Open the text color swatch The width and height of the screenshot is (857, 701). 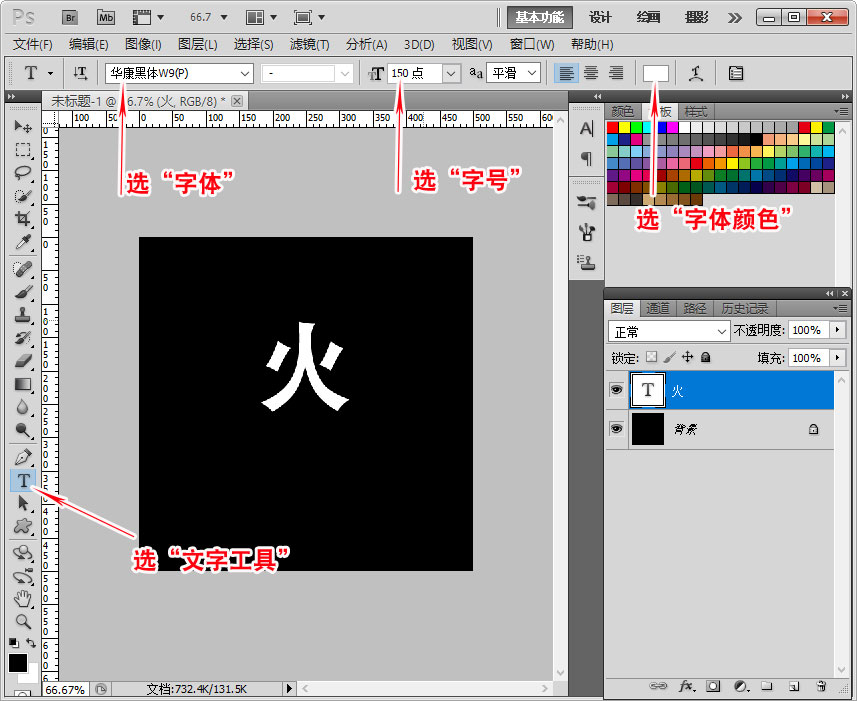[655, 73]
